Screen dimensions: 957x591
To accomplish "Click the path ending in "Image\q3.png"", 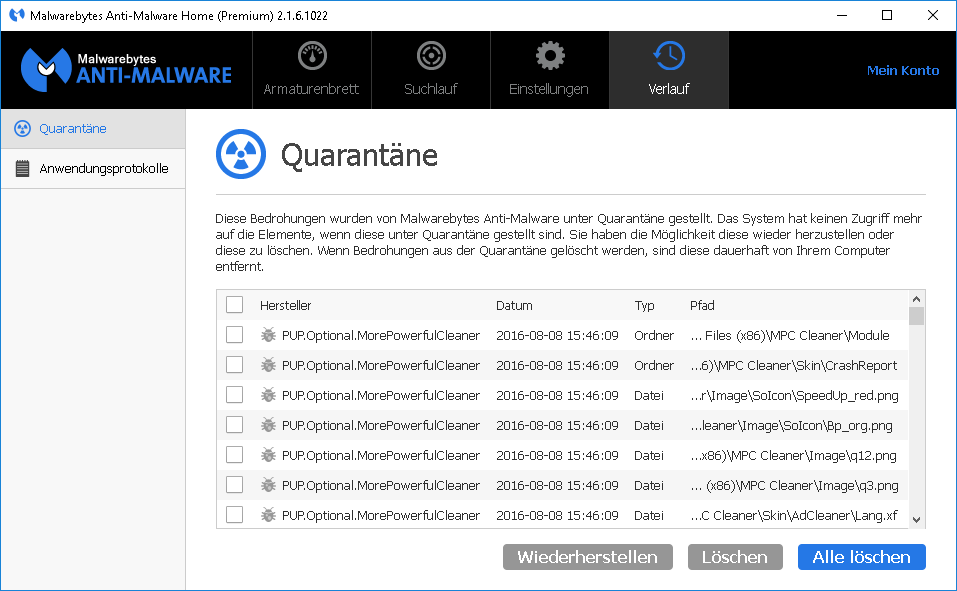I will click(795, 485).
